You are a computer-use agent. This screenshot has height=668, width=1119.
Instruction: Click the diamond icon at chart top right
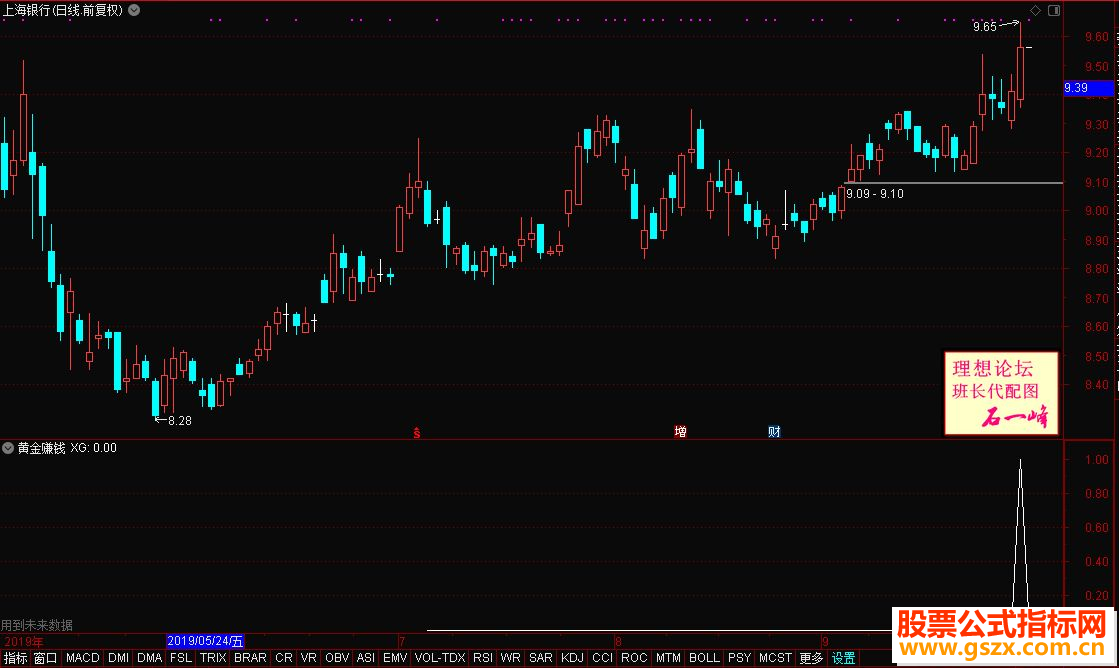pyautogui.click(x=1036, y=10)
